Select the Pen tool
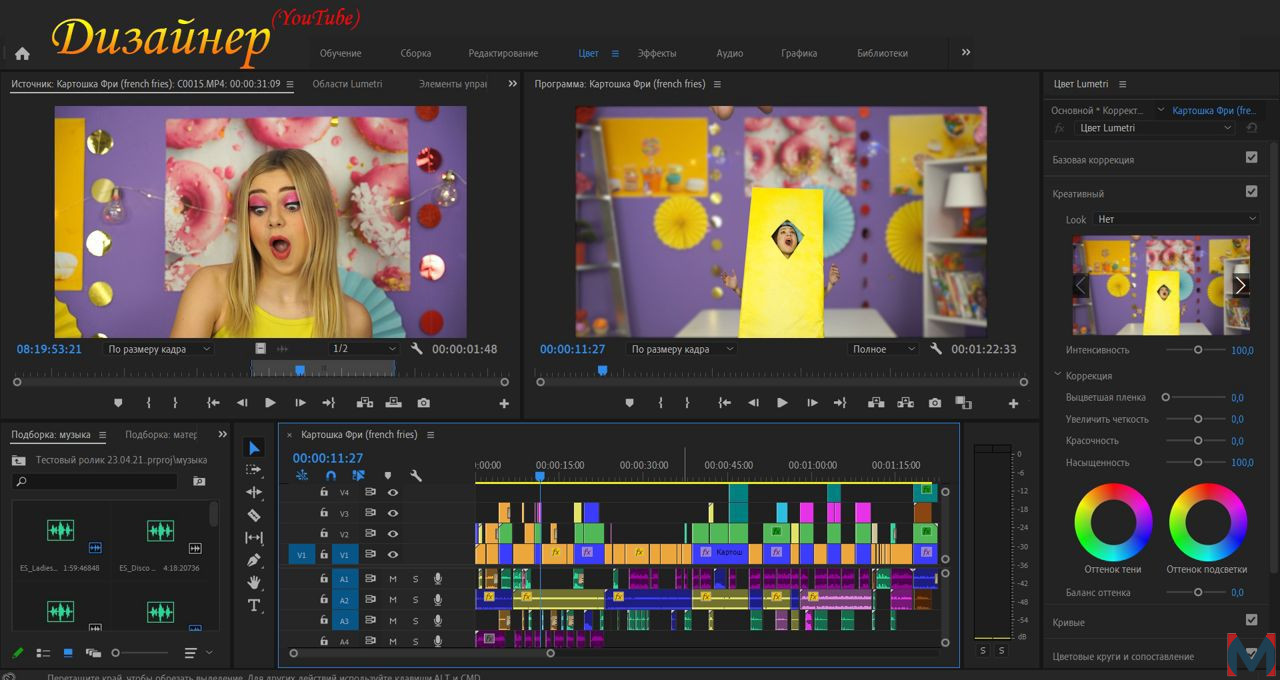The width and height of the screenshot is (1280, 680). (x=254, y=560)
